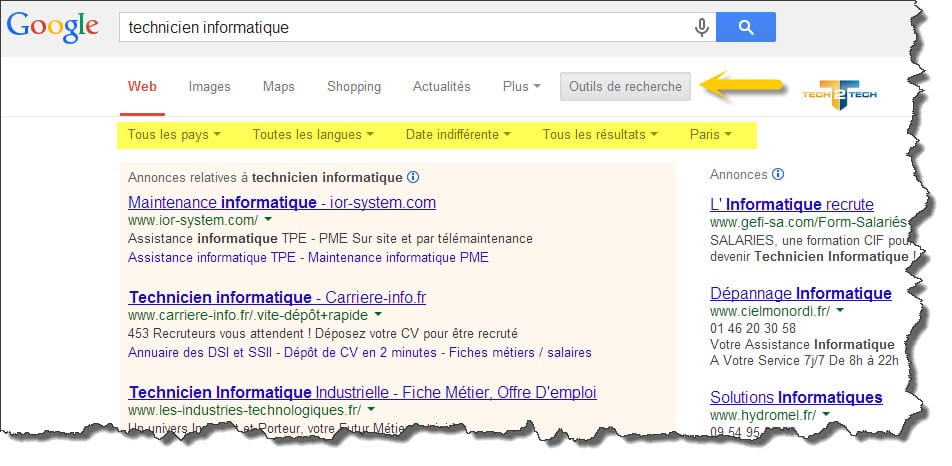
Task: Open the Toutes les langues dropdown
Action: [313, 135]
